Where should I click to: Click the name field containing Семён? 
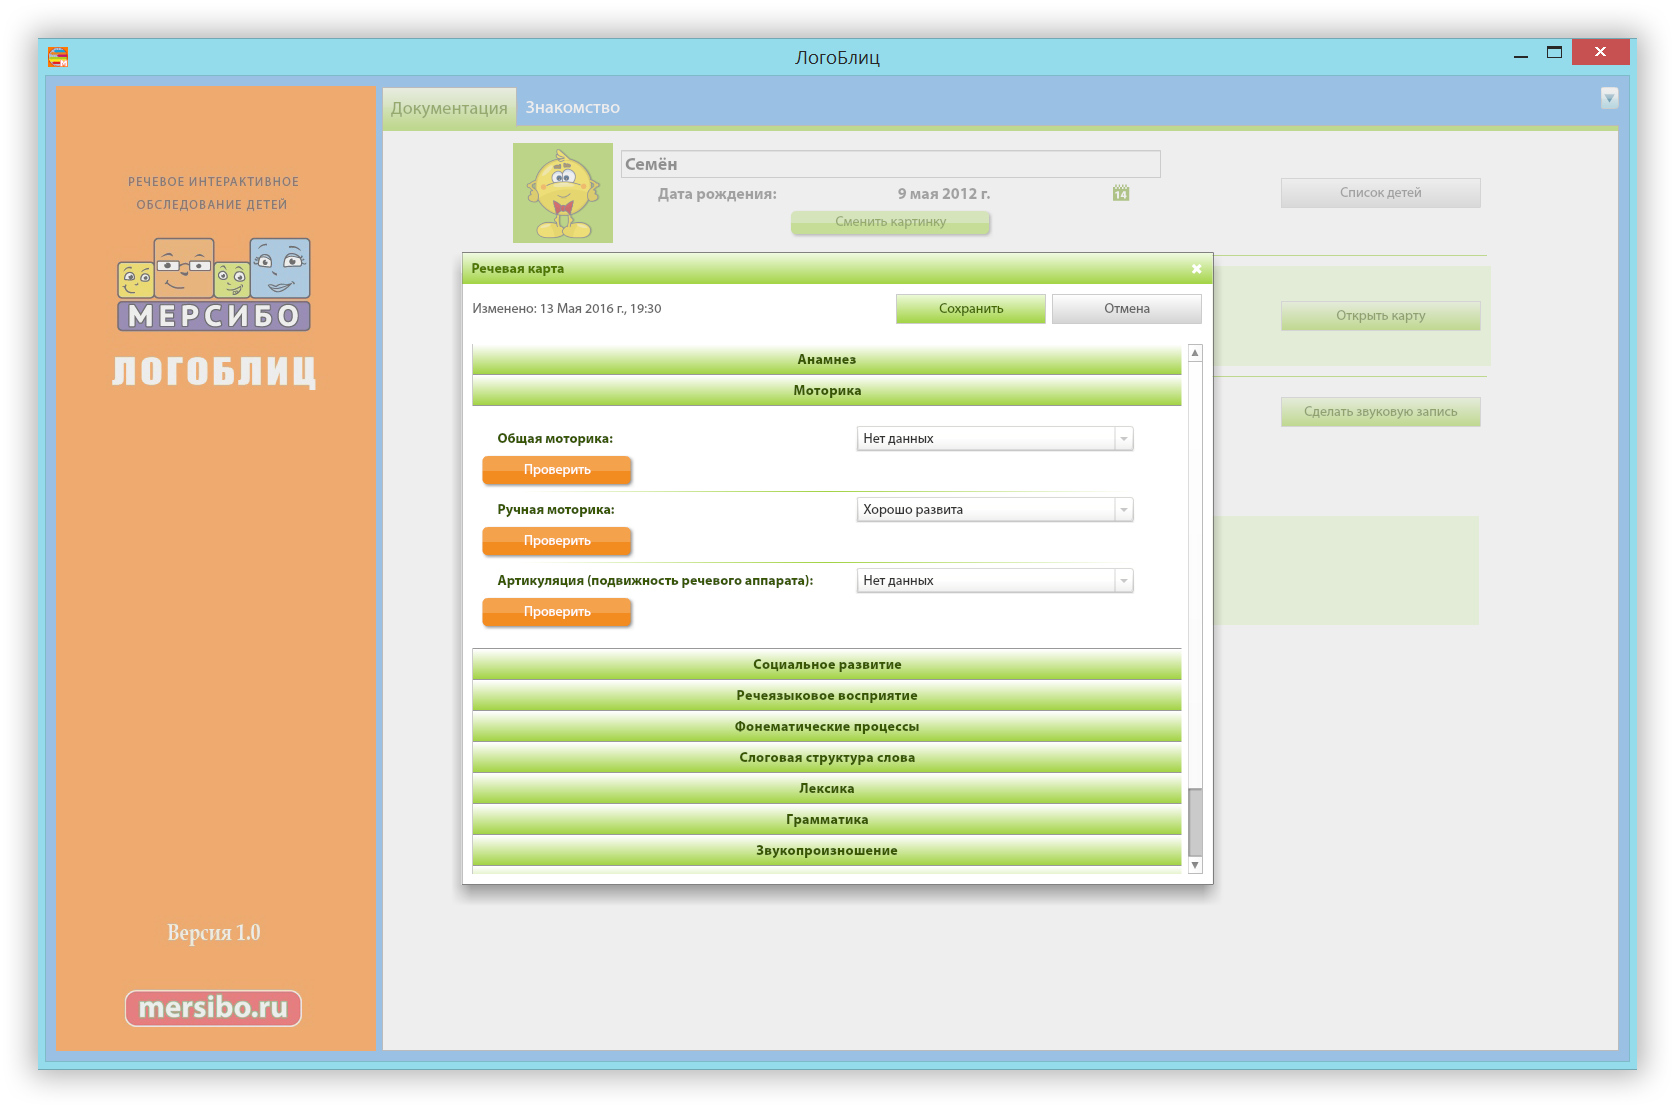coord(890,164)
